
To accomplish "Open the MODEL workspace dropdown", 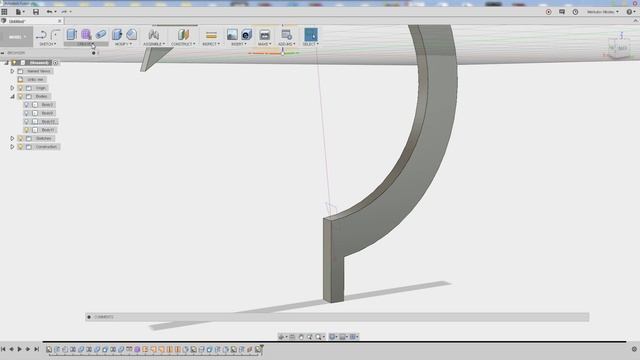I will (x=16, y=37).
